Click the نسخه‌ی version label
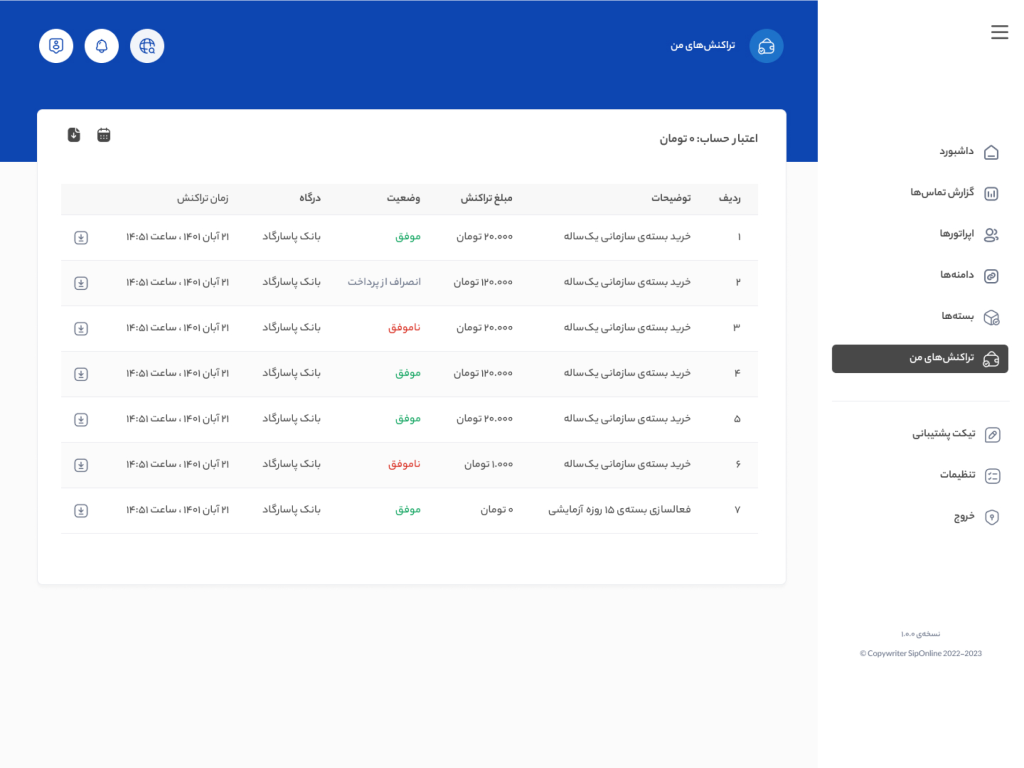The height and width of the screenshot is (768, 1024). click(920, 634)
